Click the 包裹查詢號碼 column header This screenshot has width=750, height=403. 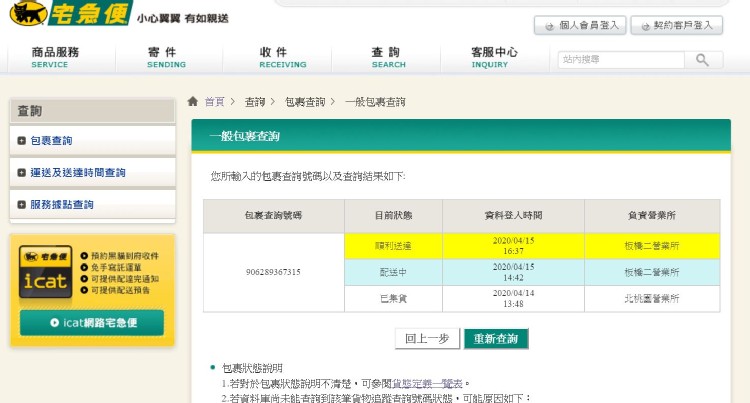pos(273,216)
